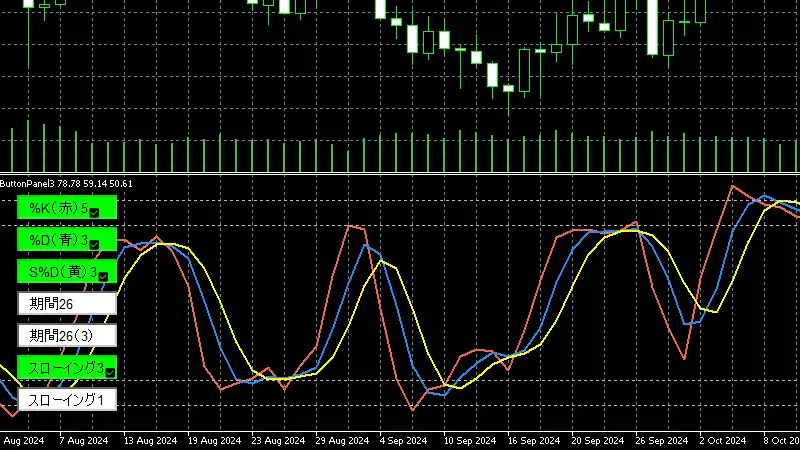The height and width of the screenshot is (450, 800).
Task: Disable the スローイング3 green button
Action: coord(60,368)
